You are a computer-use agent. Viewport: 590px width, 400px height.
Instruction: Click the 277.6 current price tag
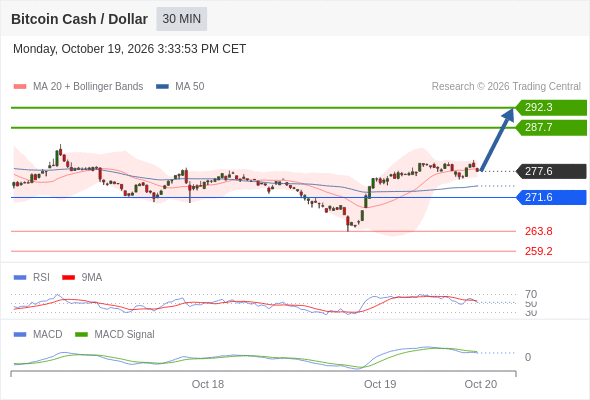tap(551, 172)
